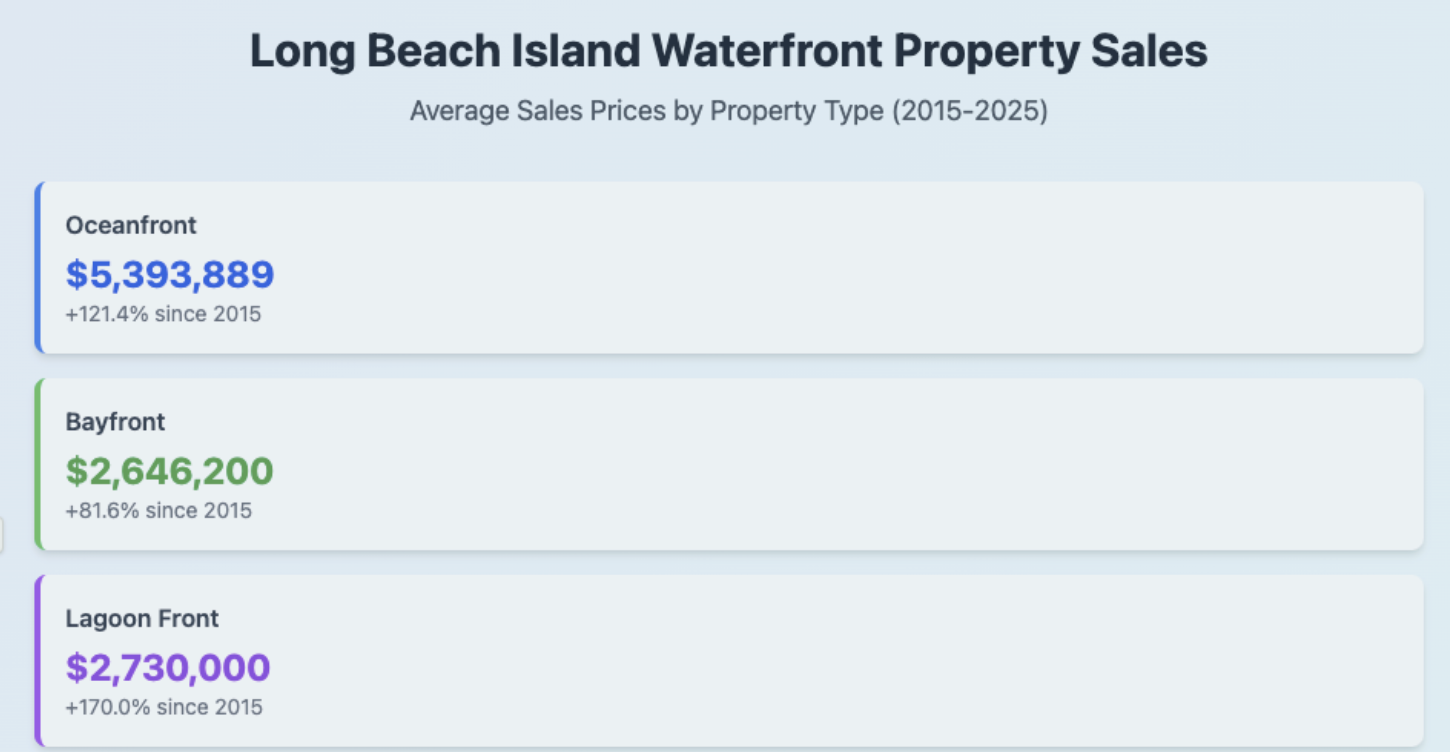Click the $2,646,200 Bayfront price
The height and width of the screenshot is (752, 1450).
pos(169,471)
